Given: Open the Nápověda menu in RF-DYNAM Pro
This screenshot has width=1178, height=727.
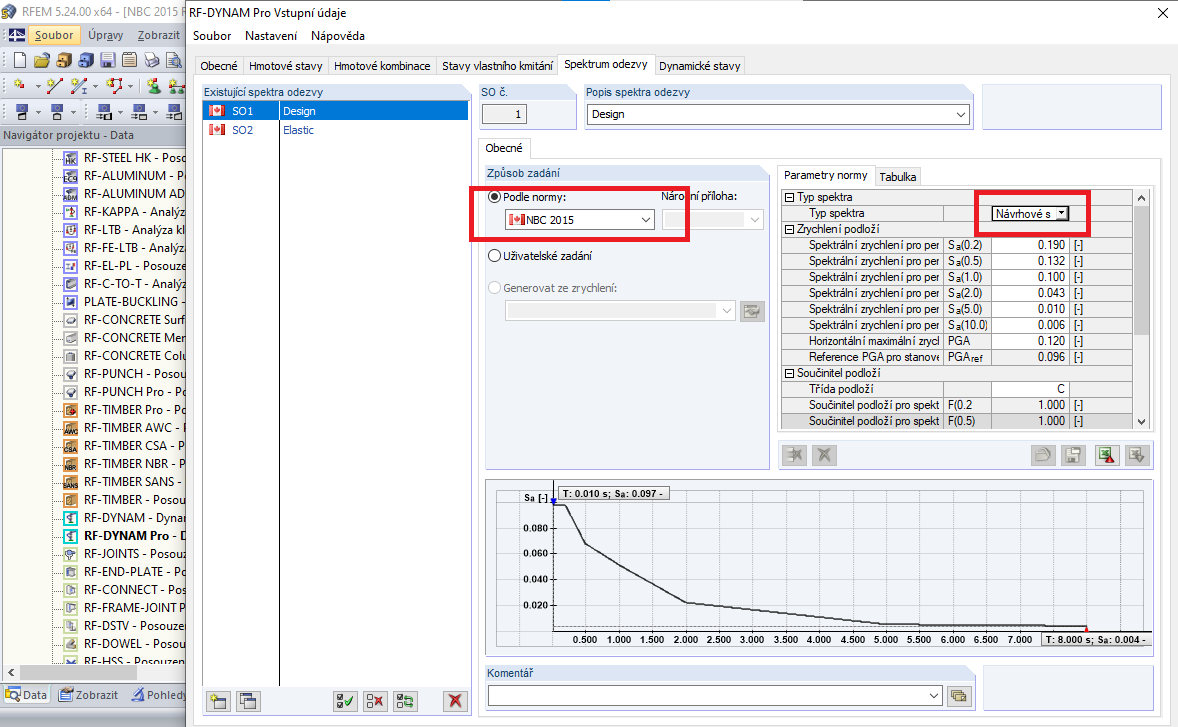Looking at the screenshot, I should point(338,36).
